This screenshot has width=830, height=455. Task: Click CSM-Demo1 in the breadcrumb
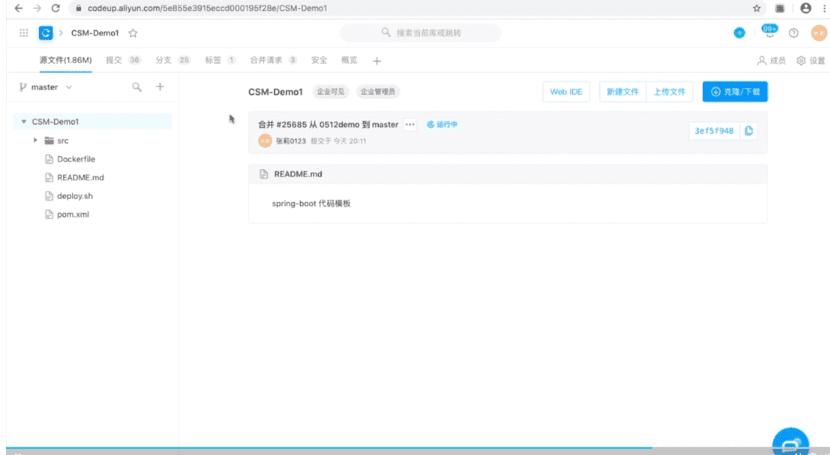[95, 33]
